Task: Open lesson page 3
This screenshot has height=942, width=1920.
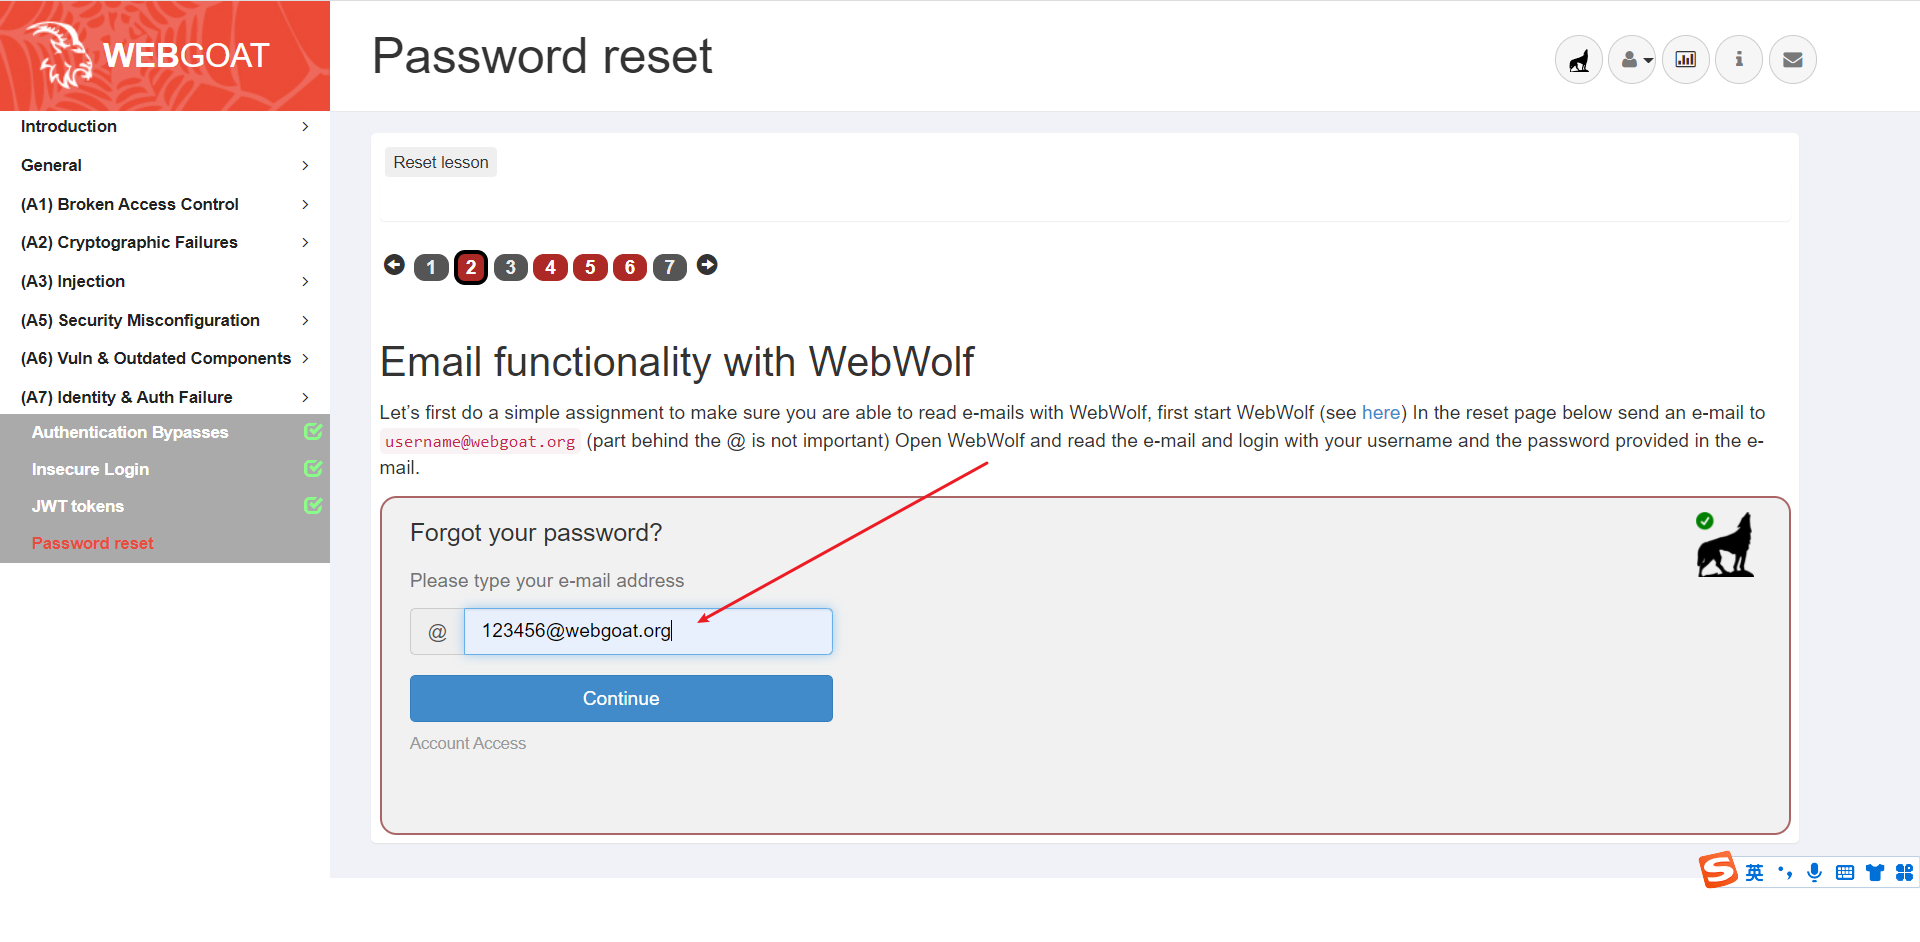Action: [x=511, y=267]
